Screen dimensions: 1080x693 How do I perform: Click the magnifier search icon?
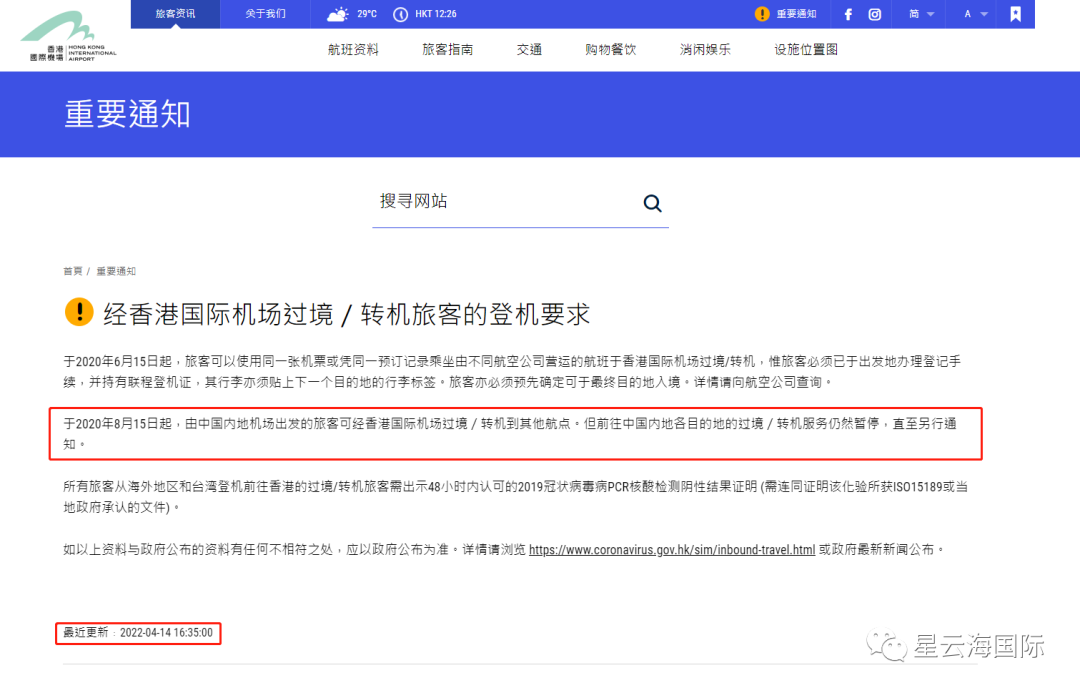(652, 204)
